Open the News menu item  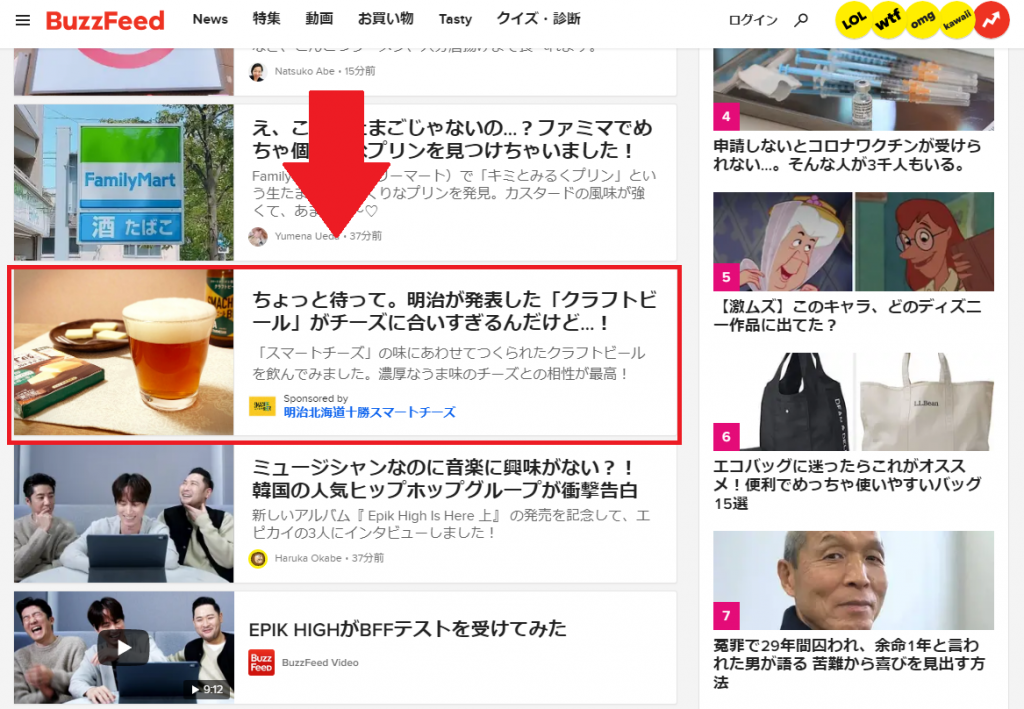pos(210,19)
